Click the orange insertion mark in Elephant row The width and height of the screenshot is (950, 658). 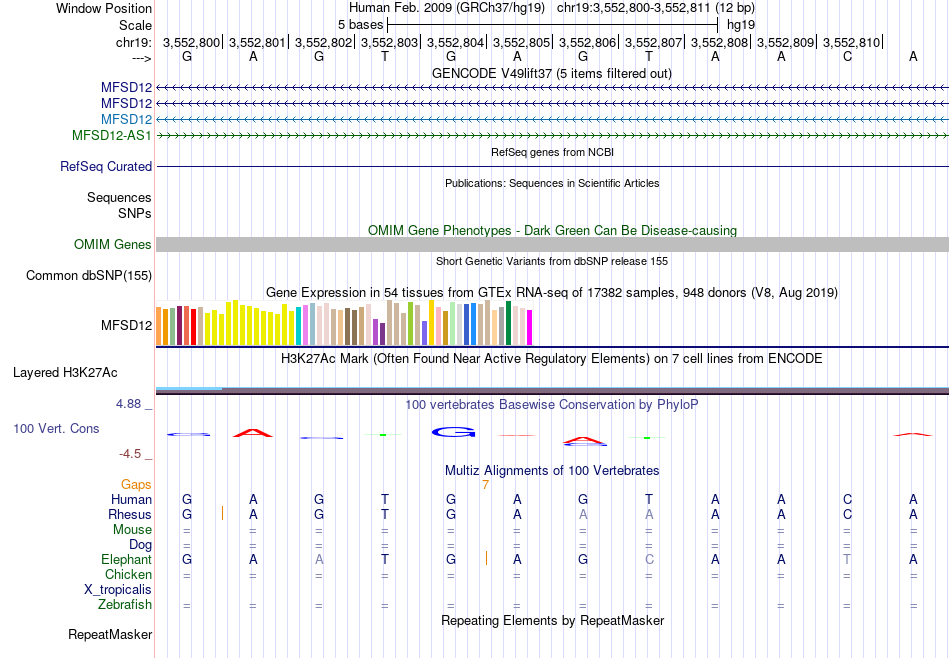coord(487,558)
